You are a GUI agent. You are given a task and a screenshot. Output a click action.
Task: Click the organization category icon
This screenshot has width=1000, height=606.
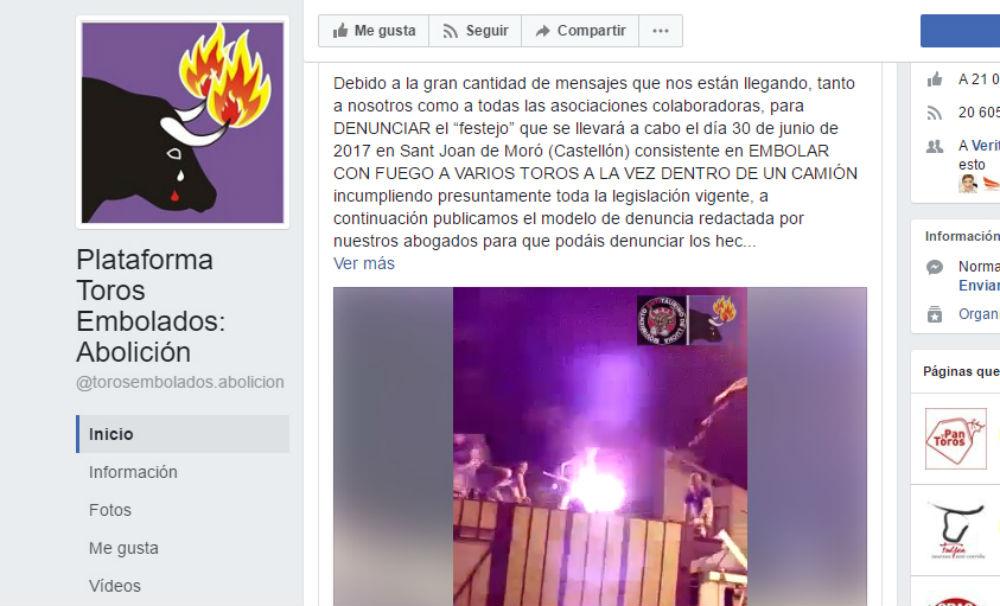point(934,314)
